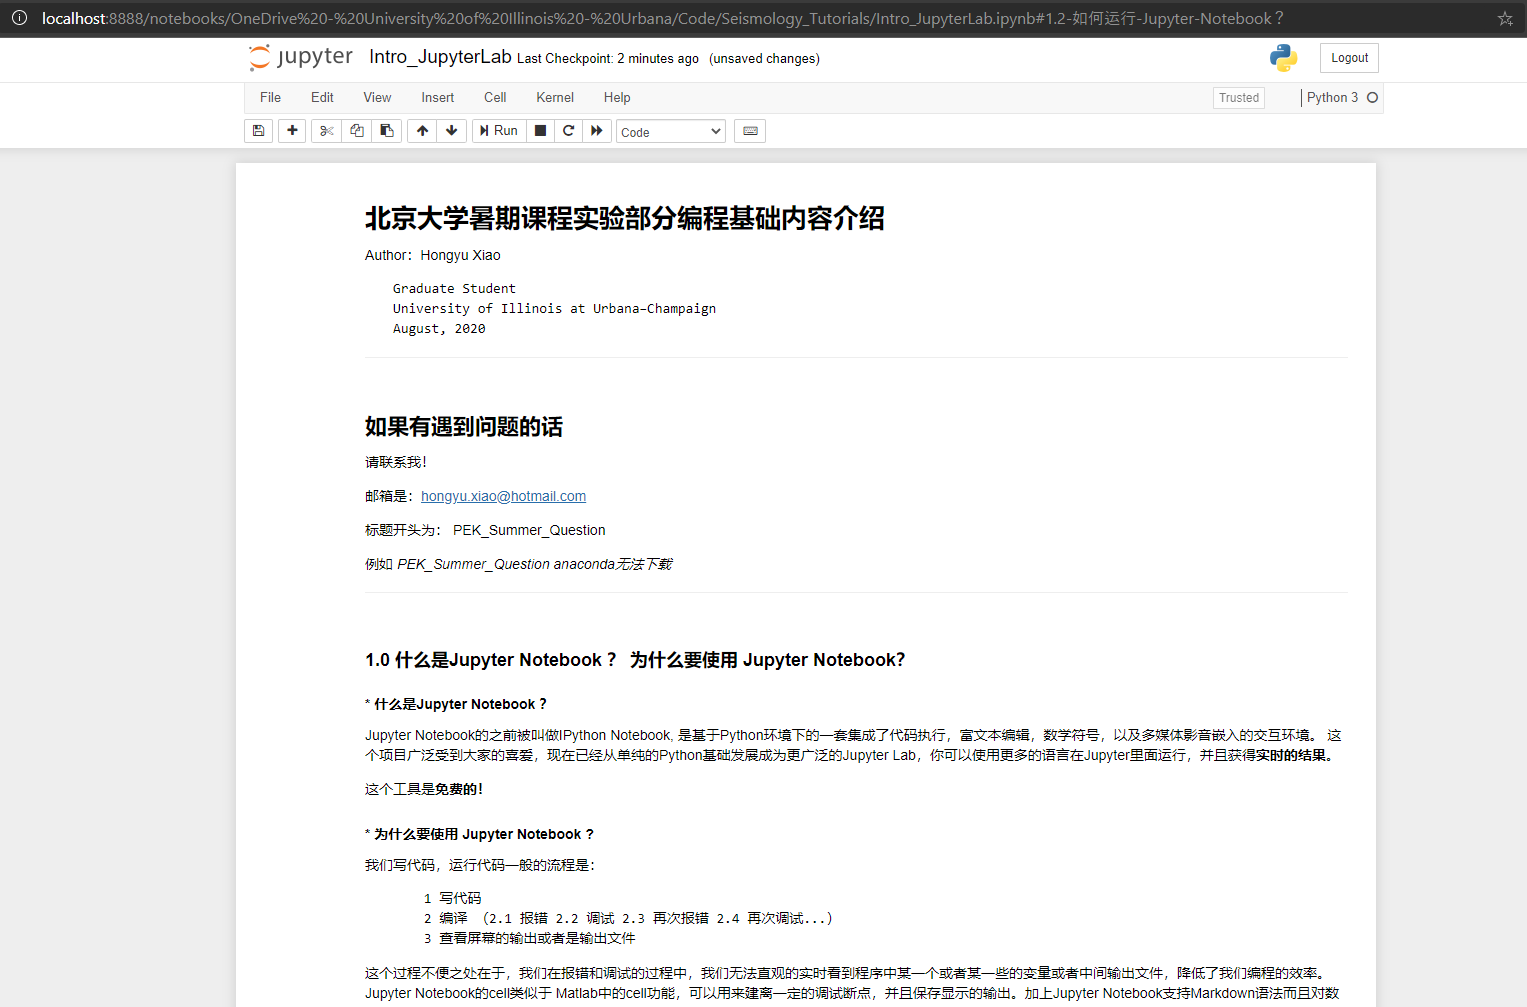Copy selected cells using the toolbar icon
The image size is (1527, 1007).
click(x=357, y=131)
